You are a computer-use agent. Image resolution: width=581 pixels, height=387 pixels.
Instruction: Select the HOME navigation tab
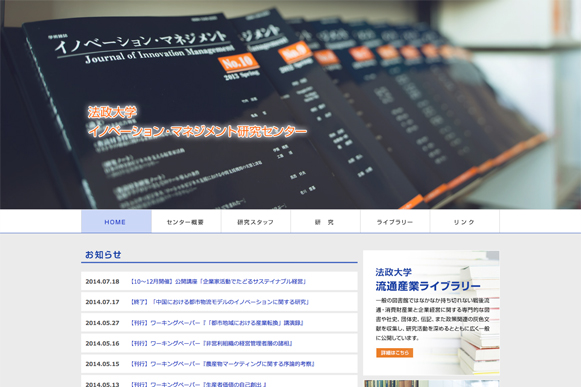[x=116, y=222]
